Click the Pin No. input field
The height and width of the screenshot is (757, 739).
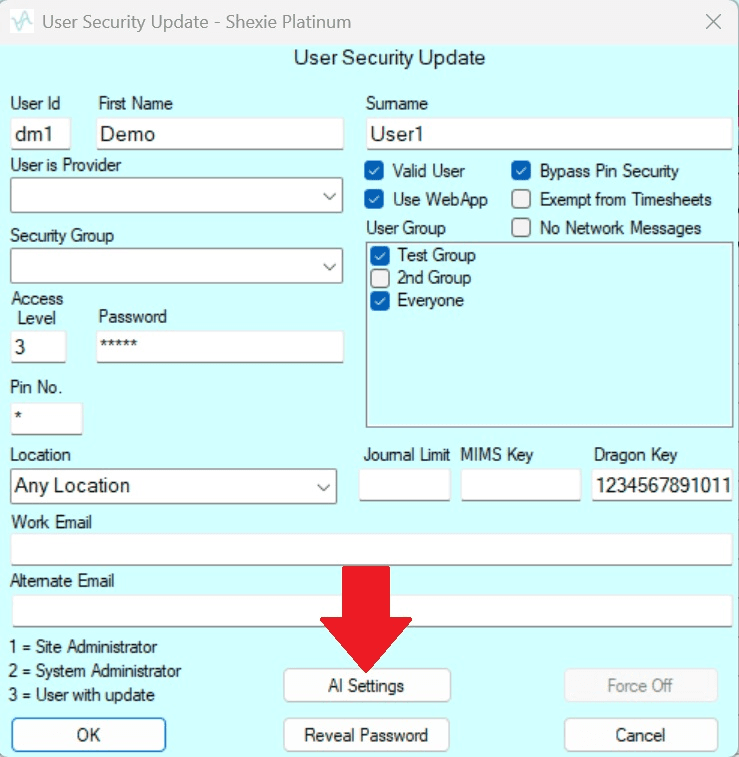[x=46, y=419]
